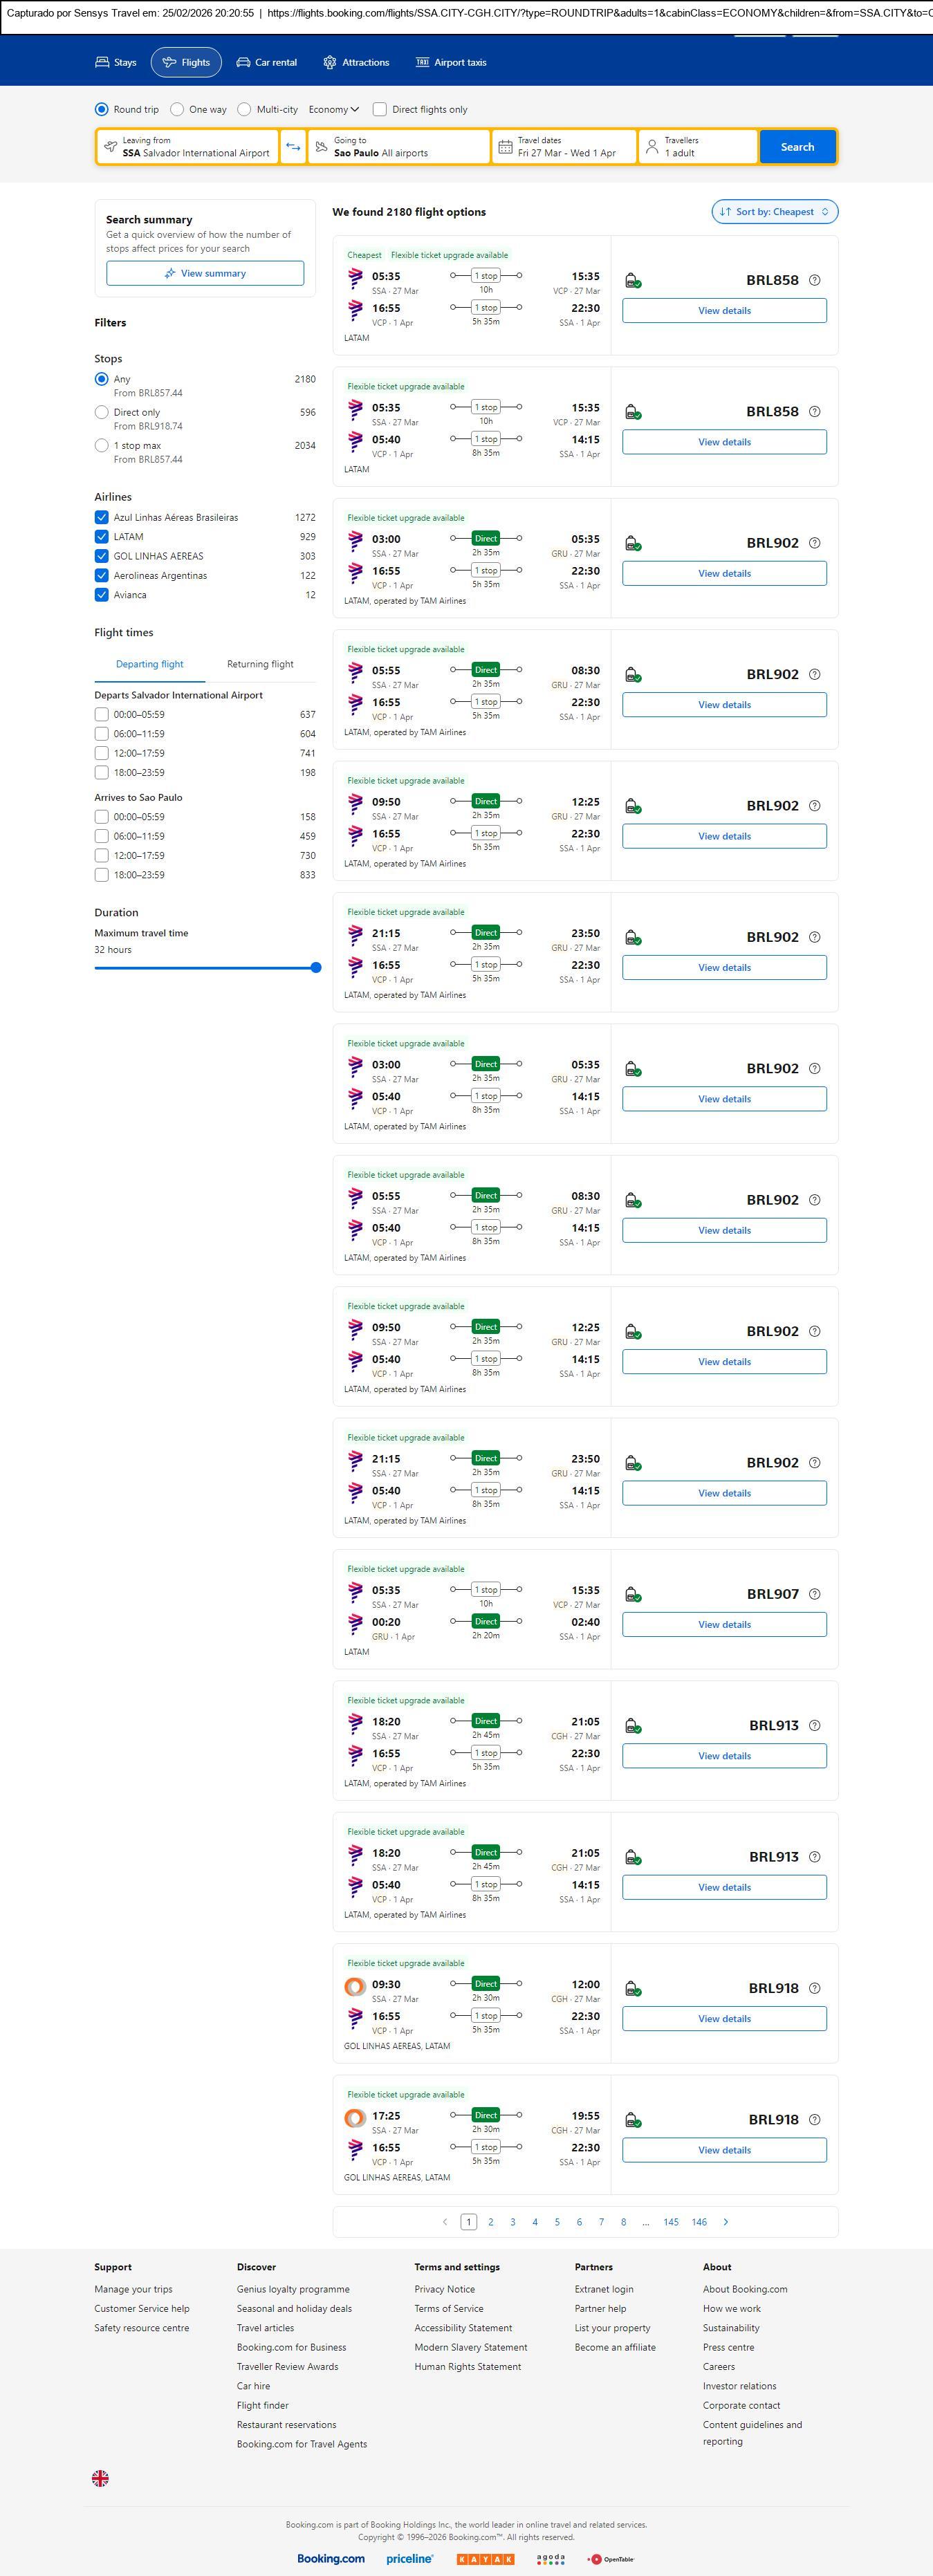The height and width of the screenshot is (2576, 933).
Task: Click the calendar icon in Travel dates
Action: click(505, 147)
